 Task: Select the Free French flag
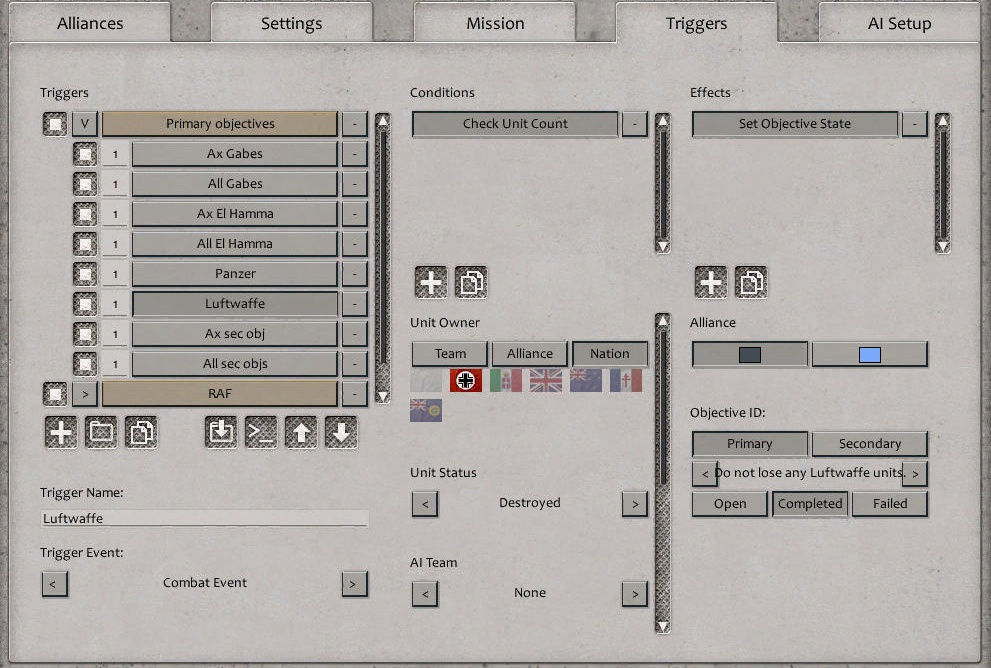click(x=626, y=380)
